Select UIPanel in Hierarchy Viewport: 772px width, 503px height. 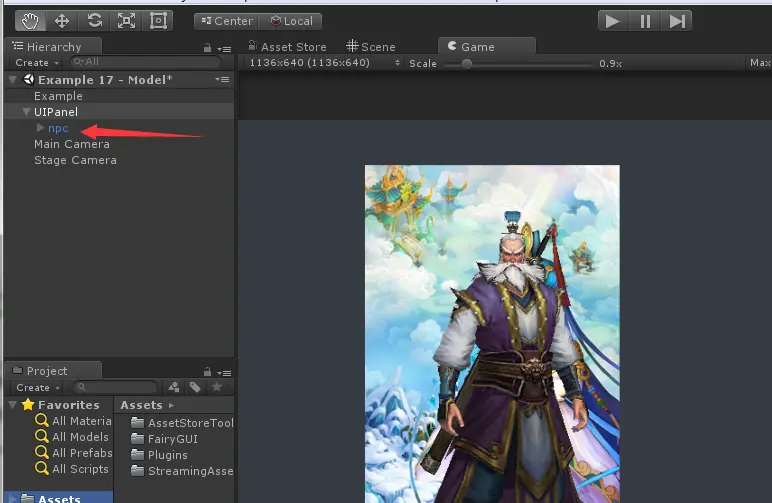tap(56, 112)
